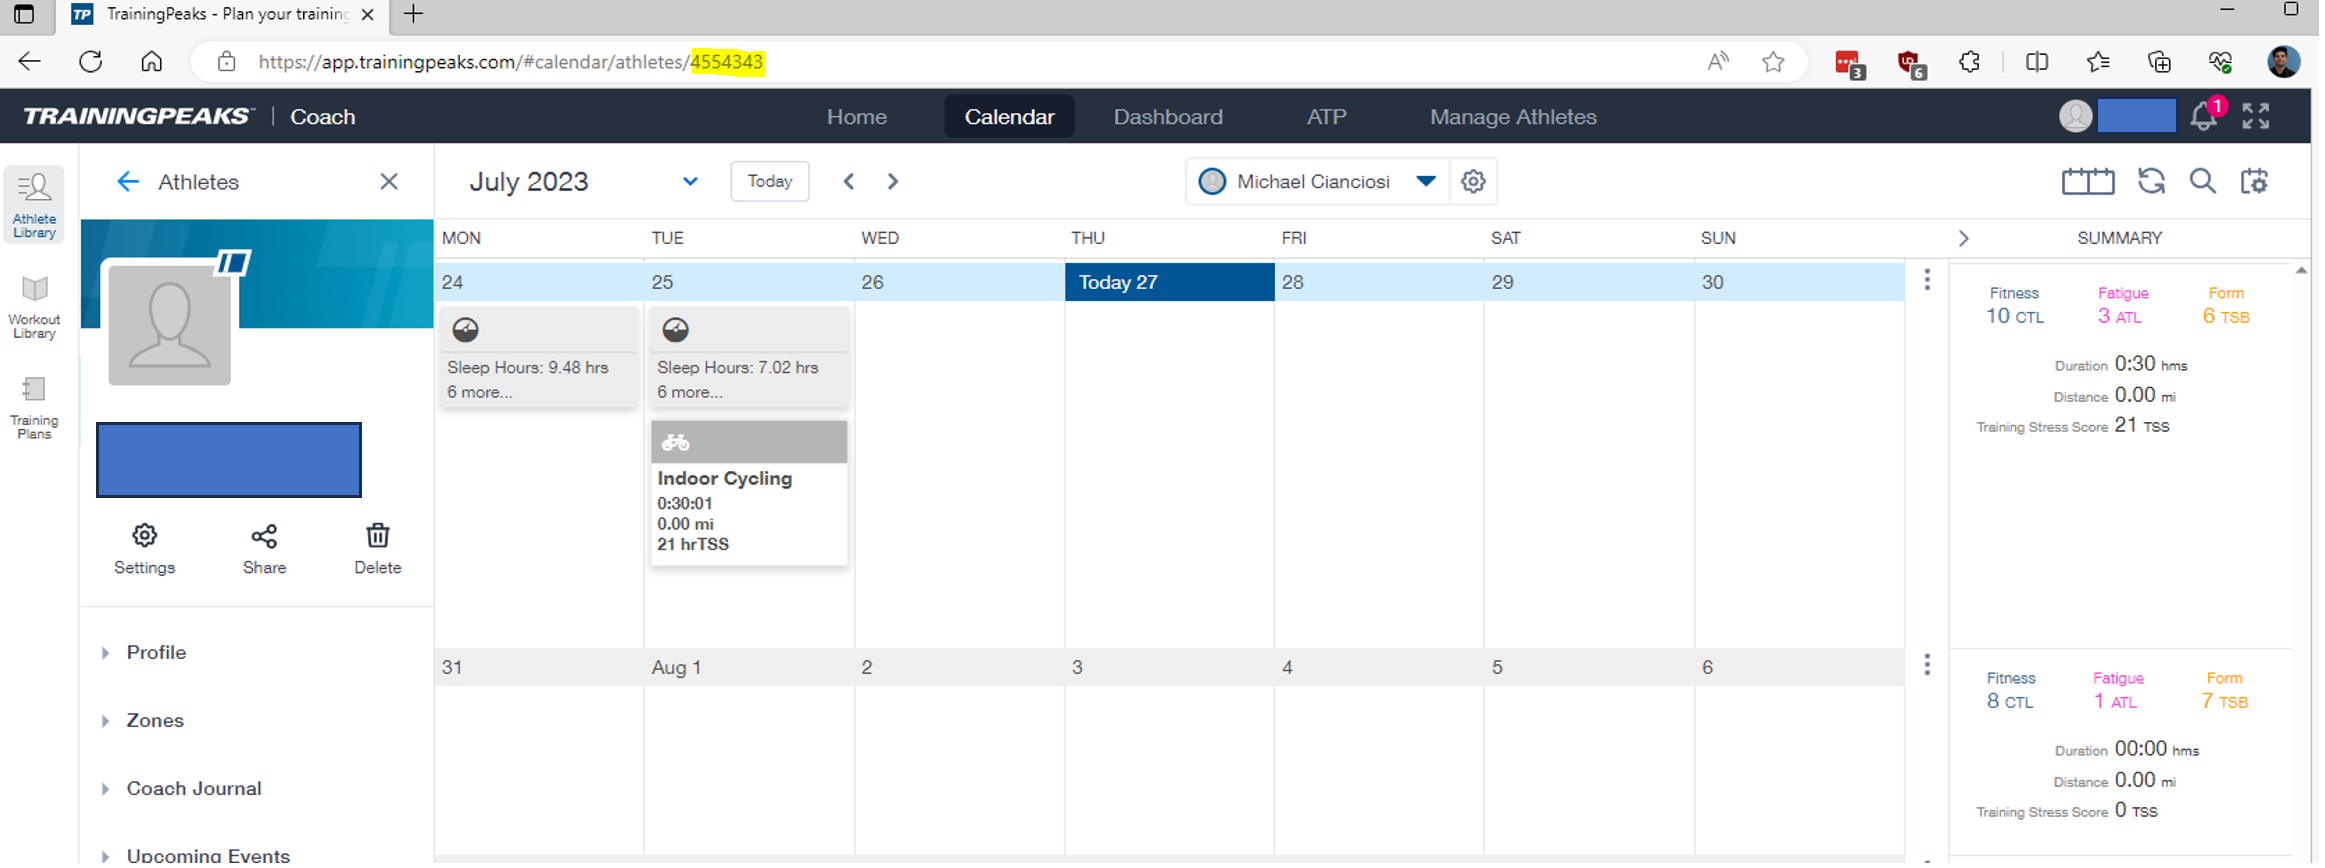Go to the browser home page
This screenshot has width=2325, height=868.
(151, 62)
